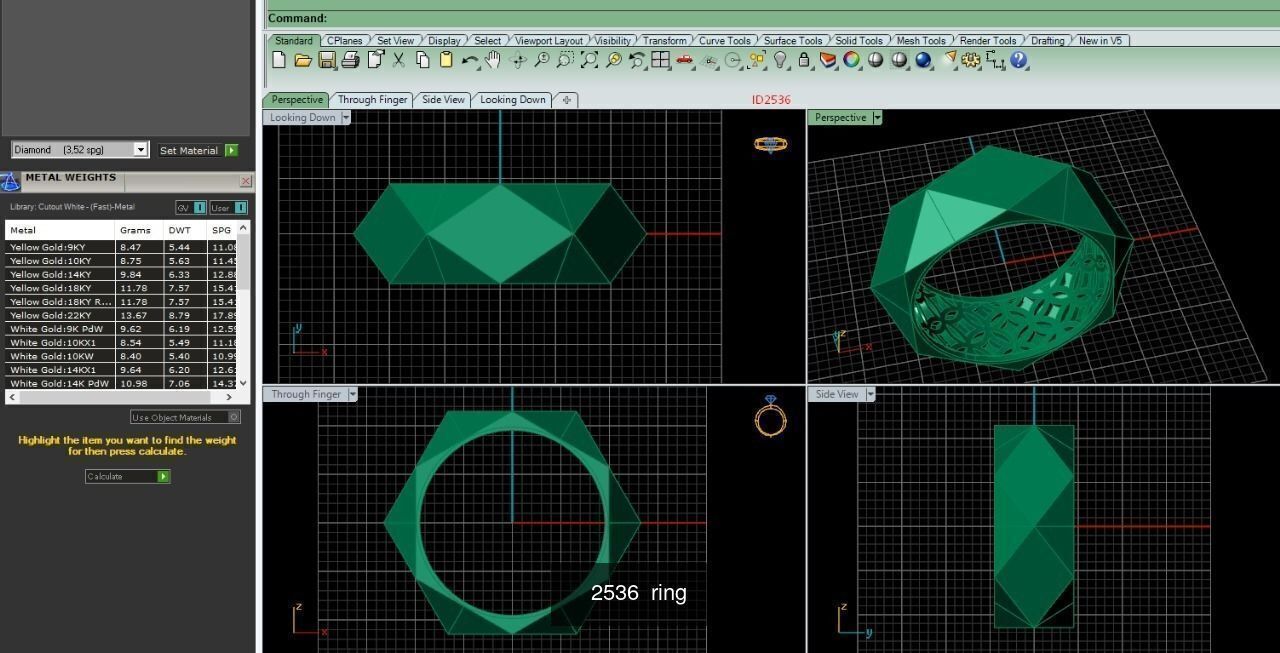Open the four viewports layout icon
1280x653 pixels.
(660, 60)
